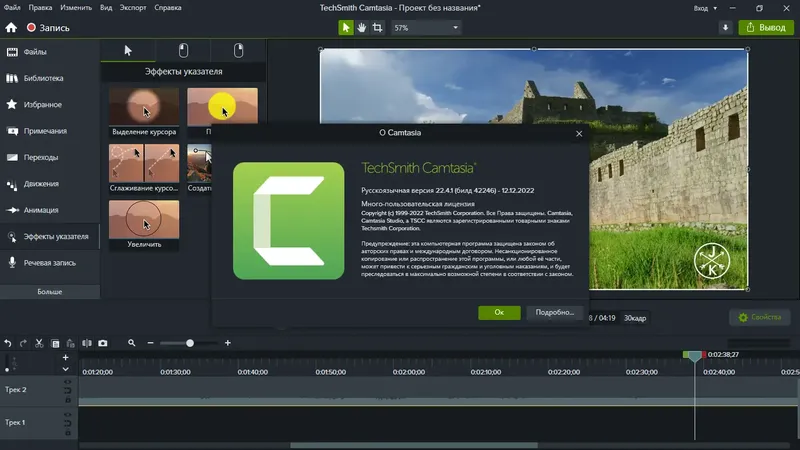Click the download arrow icon
The width and height of the screenshot is (800, 450).
(725, 28)
